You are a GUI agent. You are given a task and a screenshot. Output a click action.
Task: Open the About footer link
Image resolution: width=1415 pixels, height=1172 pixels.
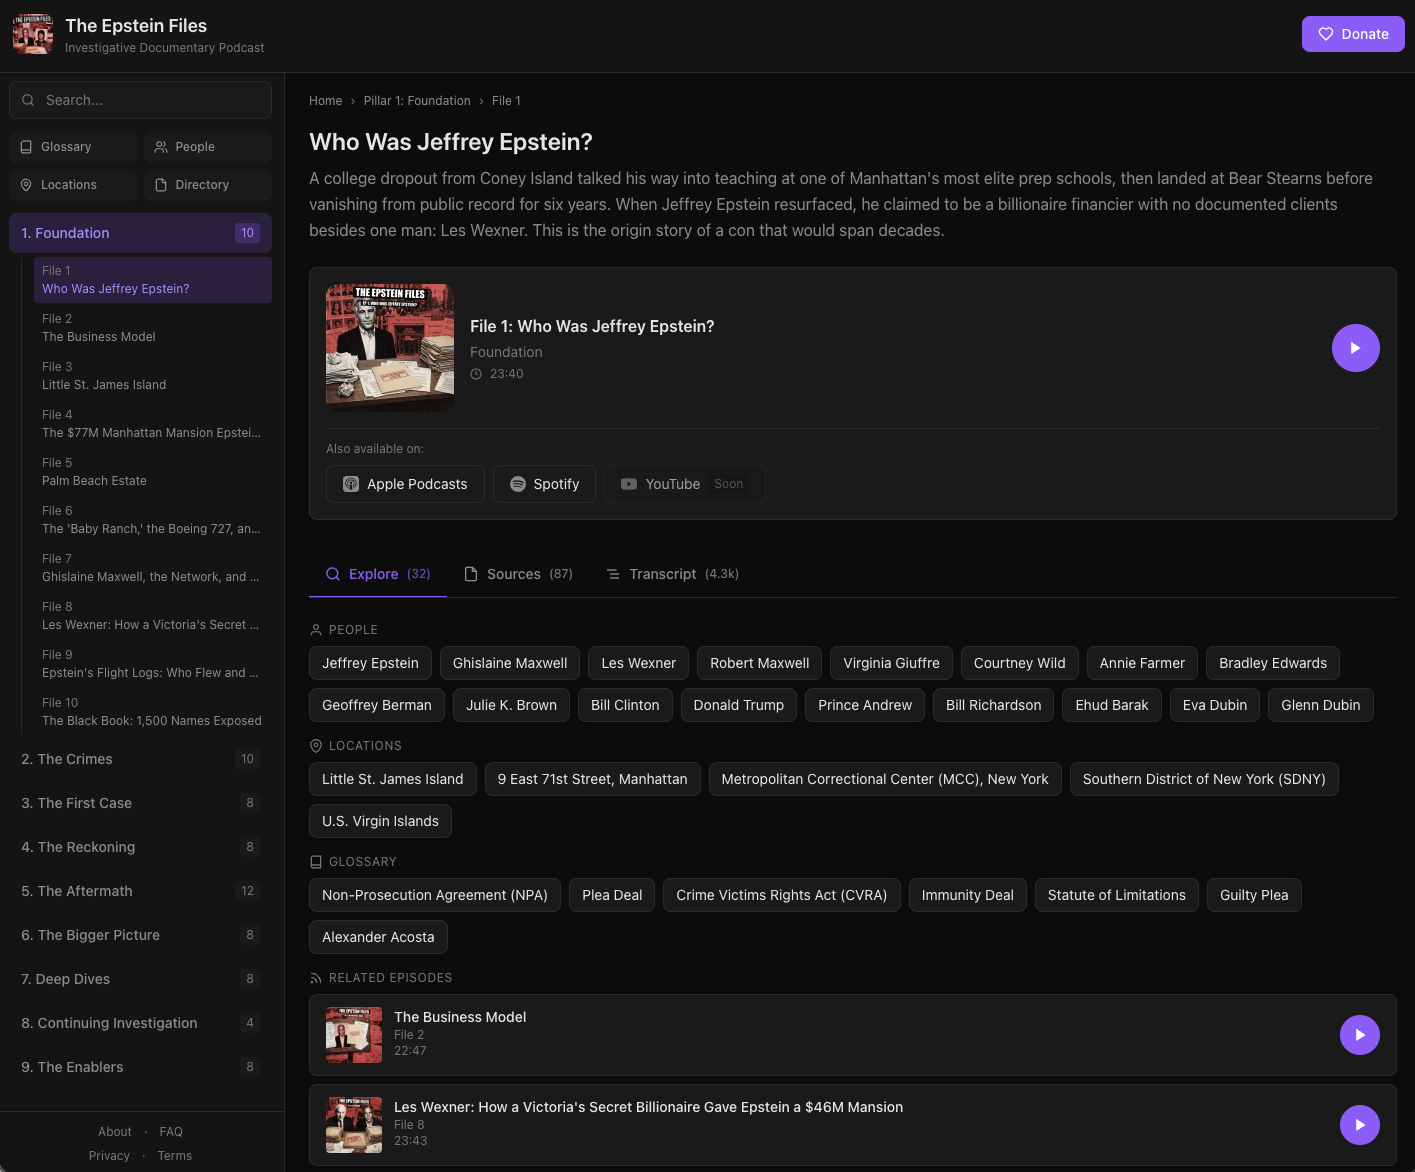[115, 1132]
